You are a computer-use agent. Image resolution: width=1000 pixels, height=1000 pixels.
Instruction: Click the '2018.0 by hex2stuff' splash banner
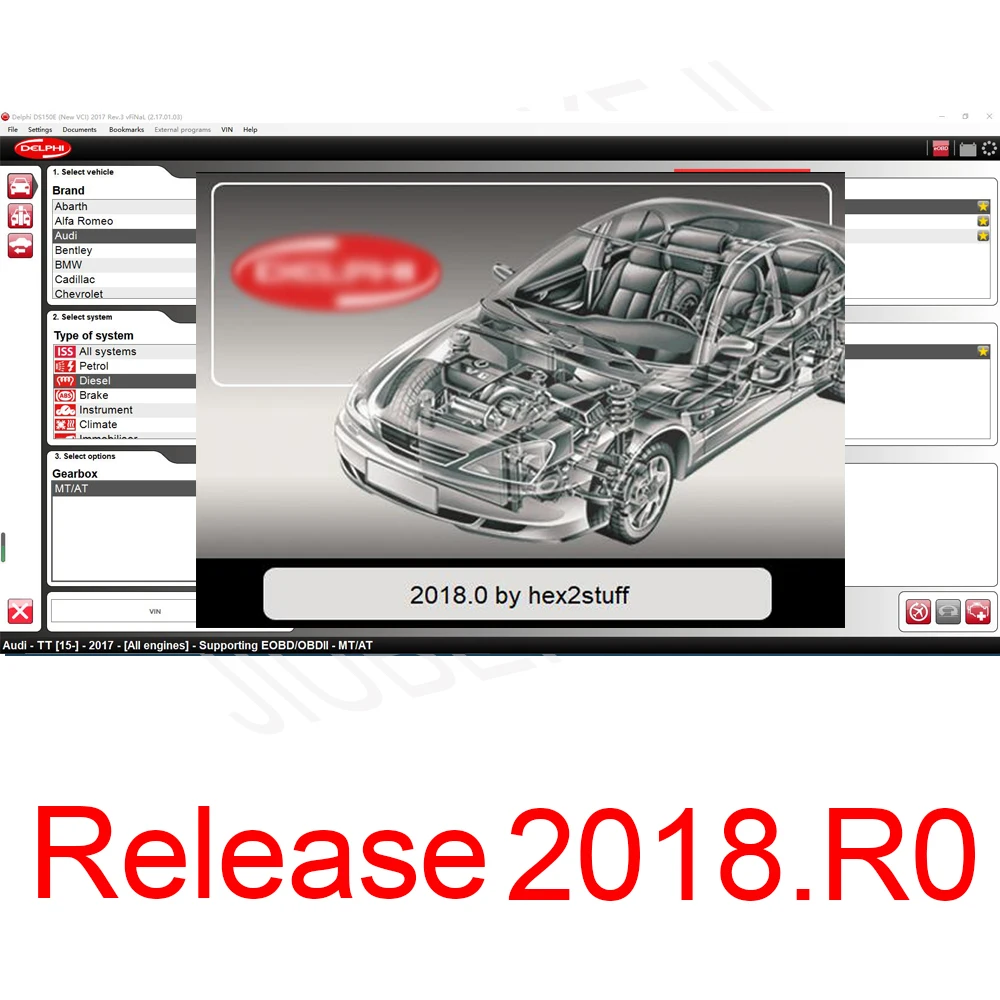[517, 594]
